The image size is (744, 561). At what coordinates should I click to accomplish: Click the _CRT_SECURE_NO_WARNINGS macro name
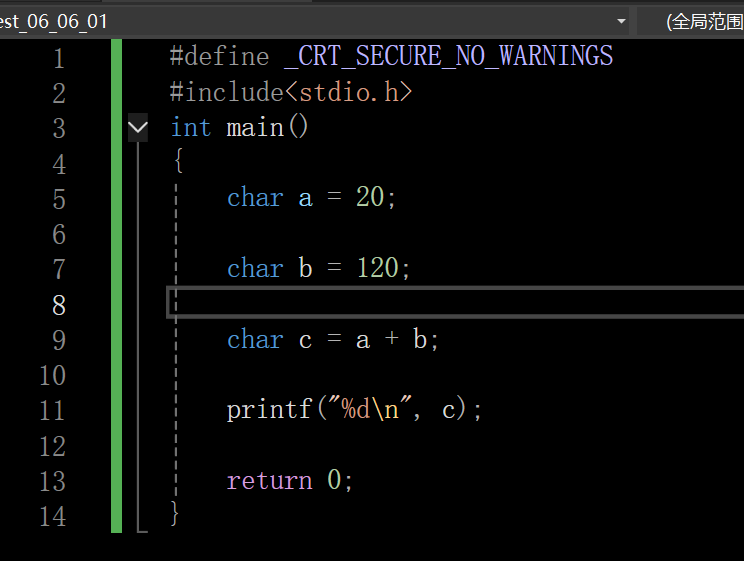coord(448,56)
